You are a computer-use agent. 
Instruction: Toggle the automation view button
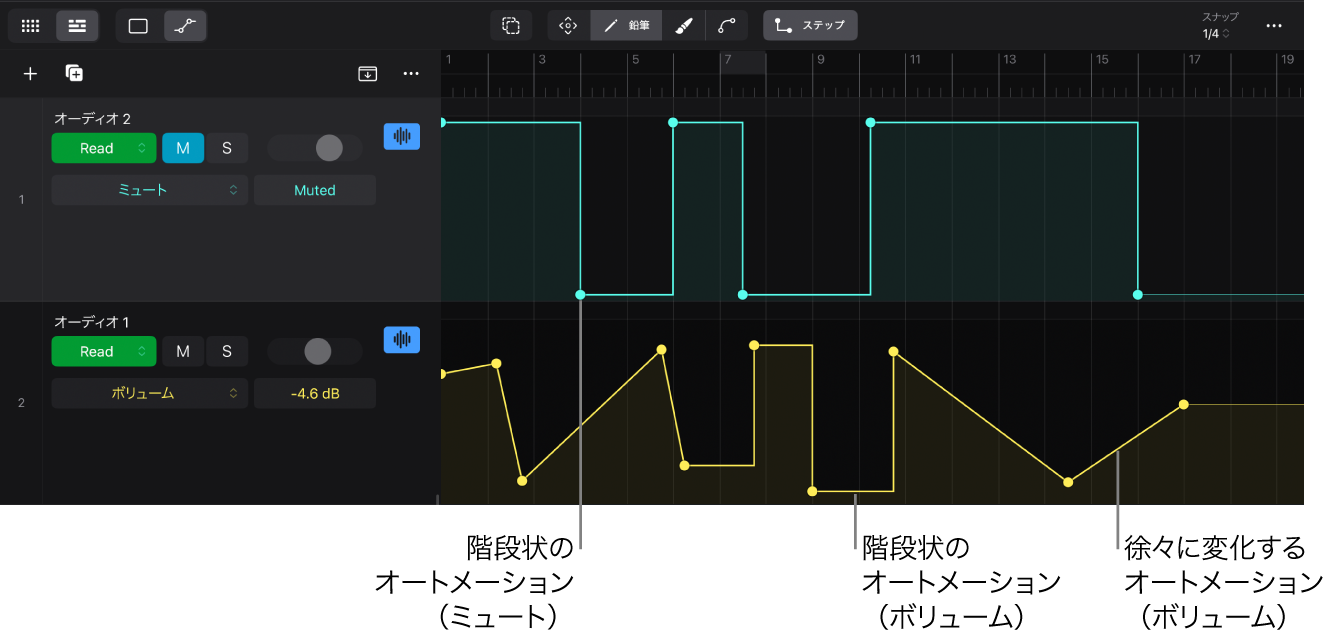pos(185,26)
